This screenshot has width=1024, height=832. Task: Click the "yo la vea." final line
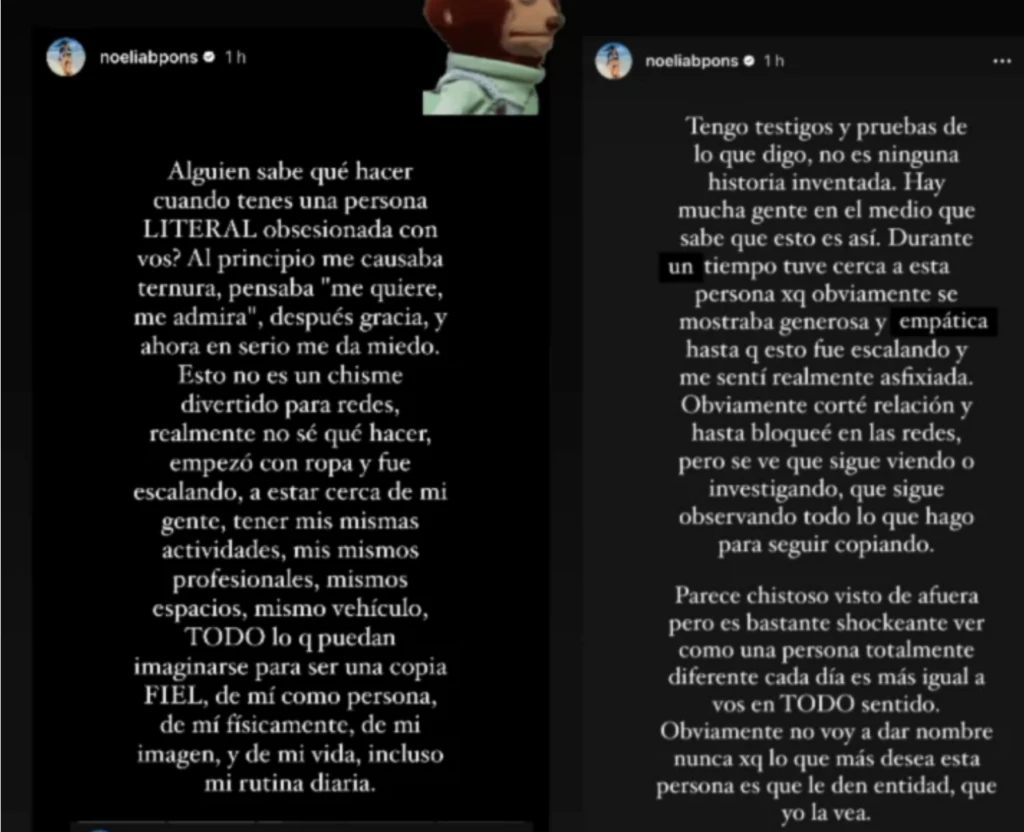click(826, 813)
